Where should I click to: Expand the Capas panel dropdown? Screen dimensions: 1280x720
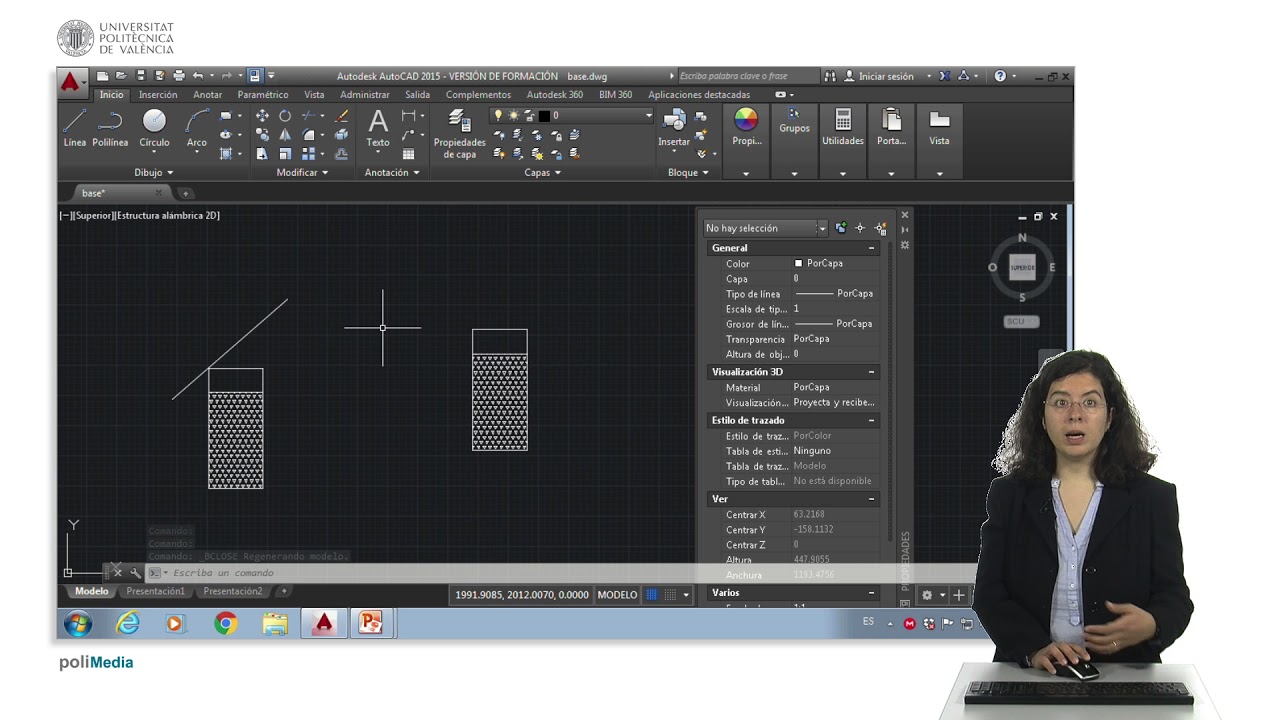coord(542,172)
